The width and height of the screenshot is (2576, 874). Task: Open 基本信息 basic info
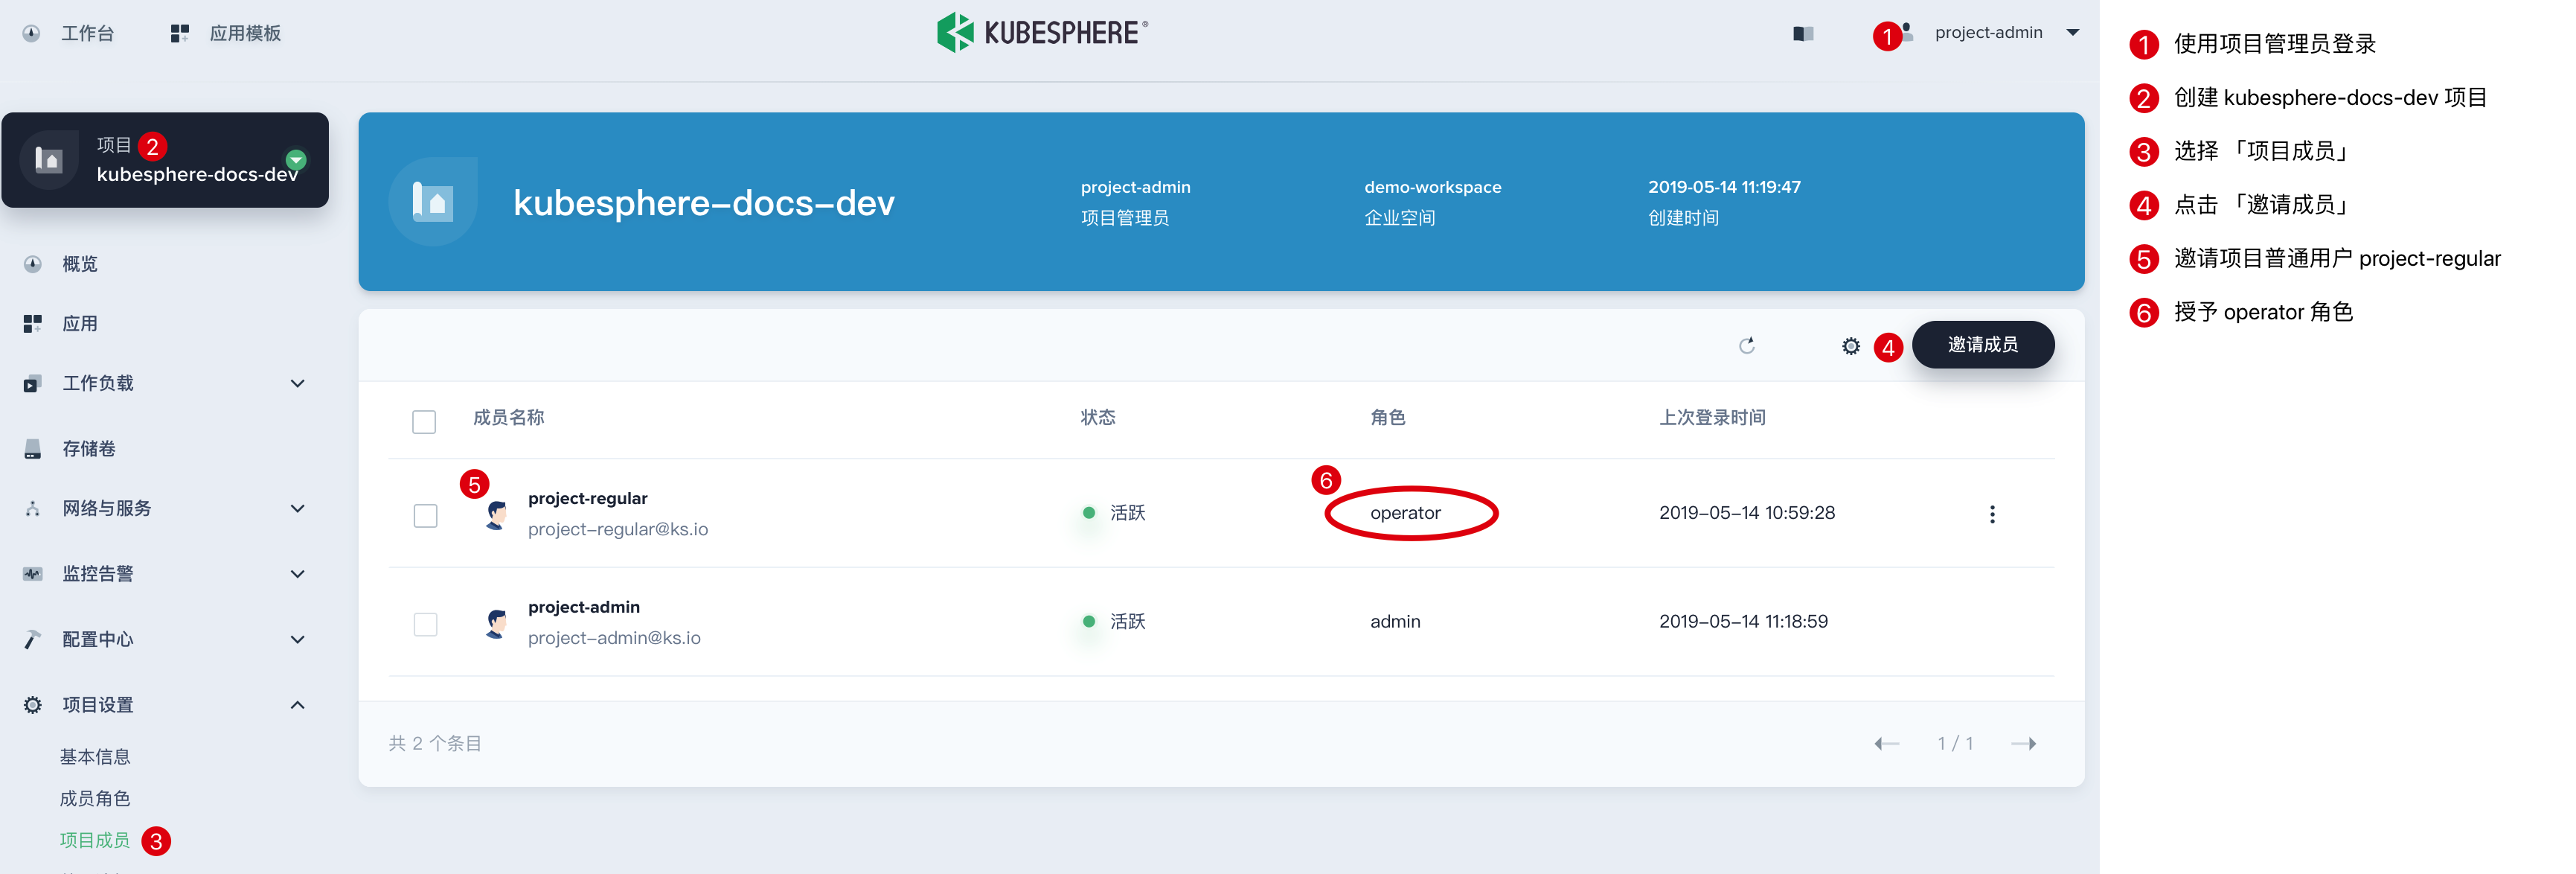(x=95, y=757)
